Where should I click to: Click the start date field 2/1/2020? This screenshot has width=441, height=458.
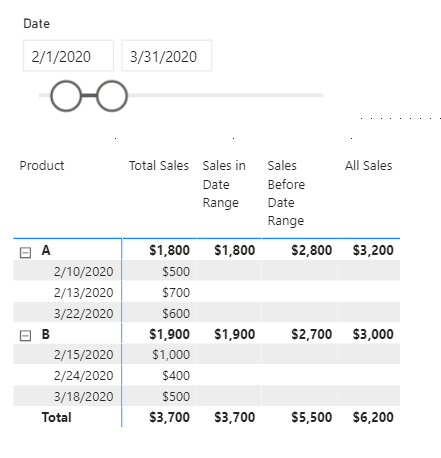tap(68, 56)
